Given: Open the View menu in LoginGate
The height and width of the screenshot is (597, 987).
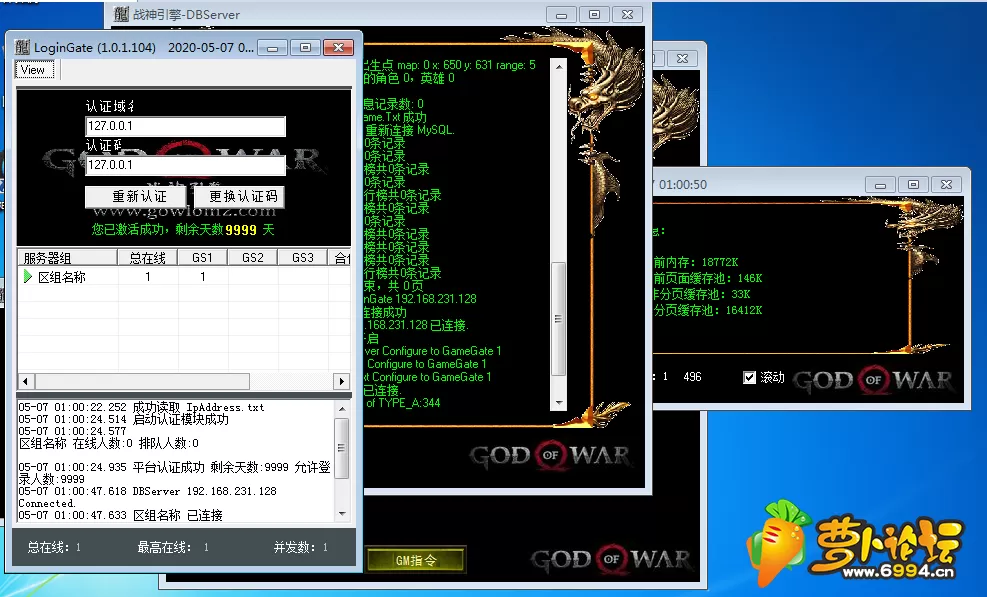Looking at the screenshot, I should 33,70.
